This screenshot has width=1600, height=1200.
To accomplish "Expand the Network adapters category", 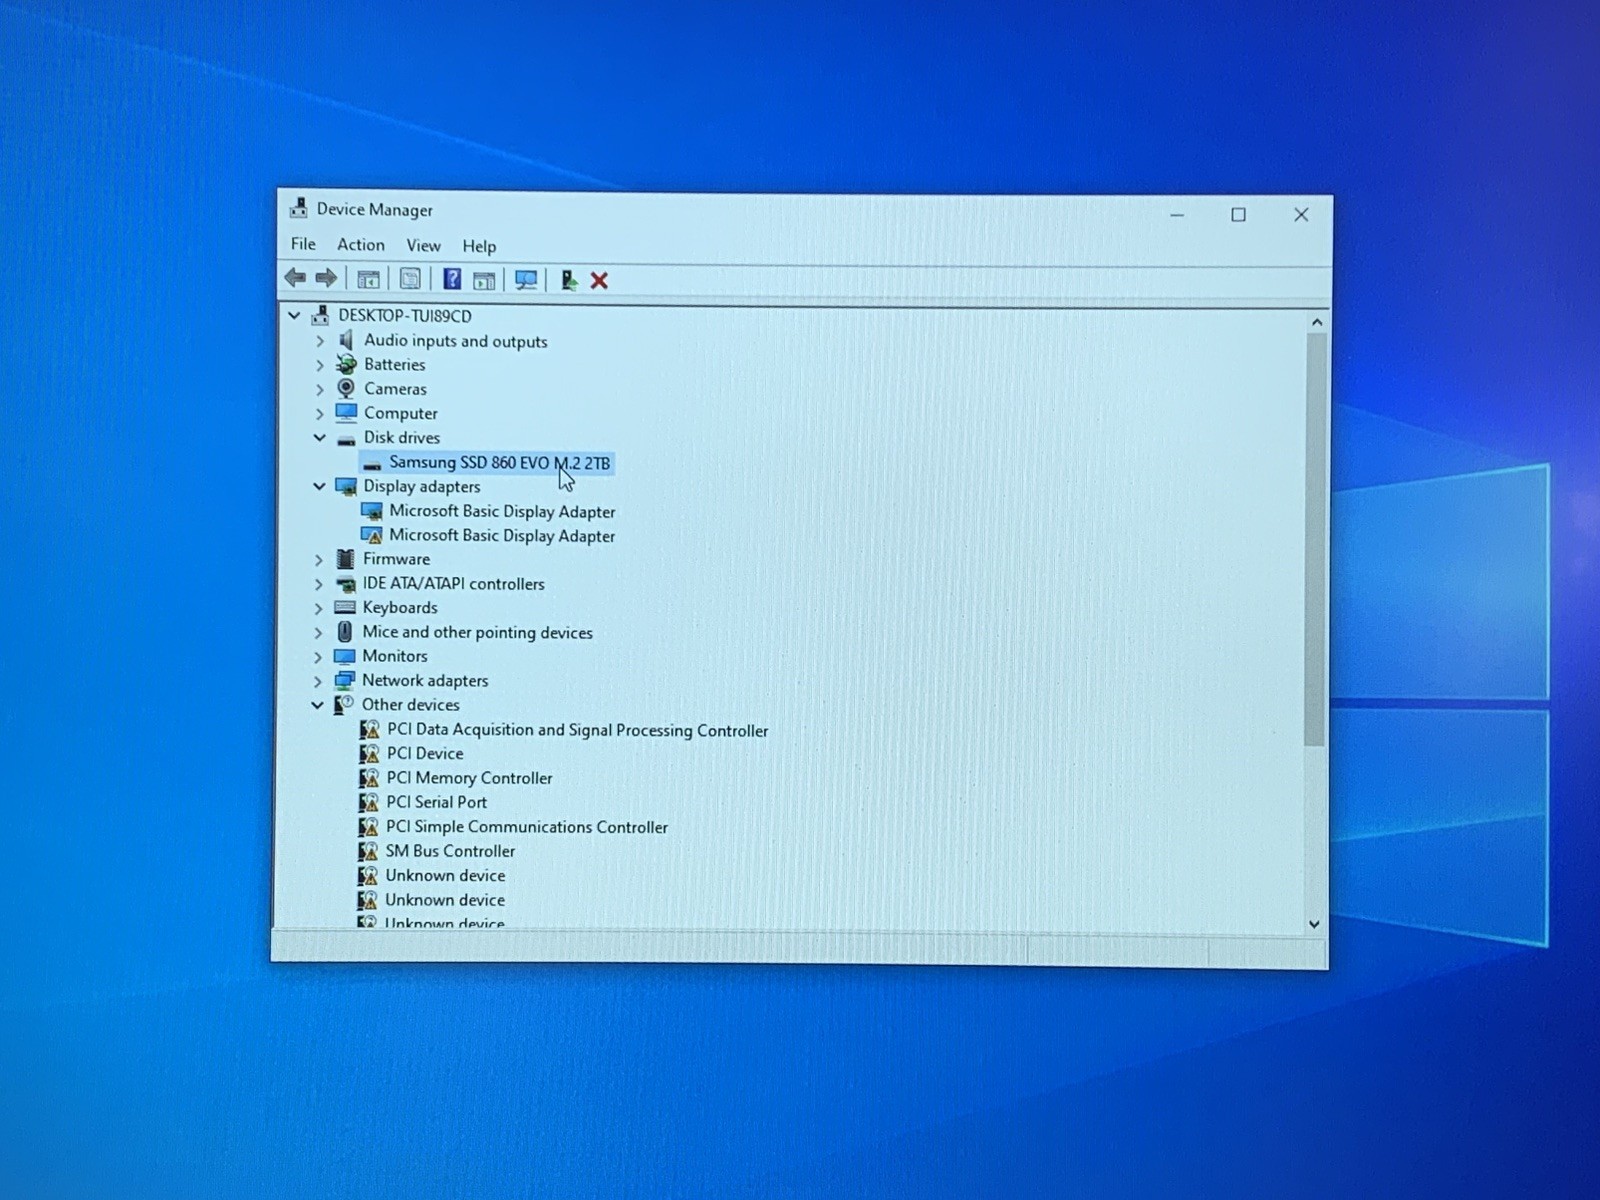I will (x=319, y=681).
